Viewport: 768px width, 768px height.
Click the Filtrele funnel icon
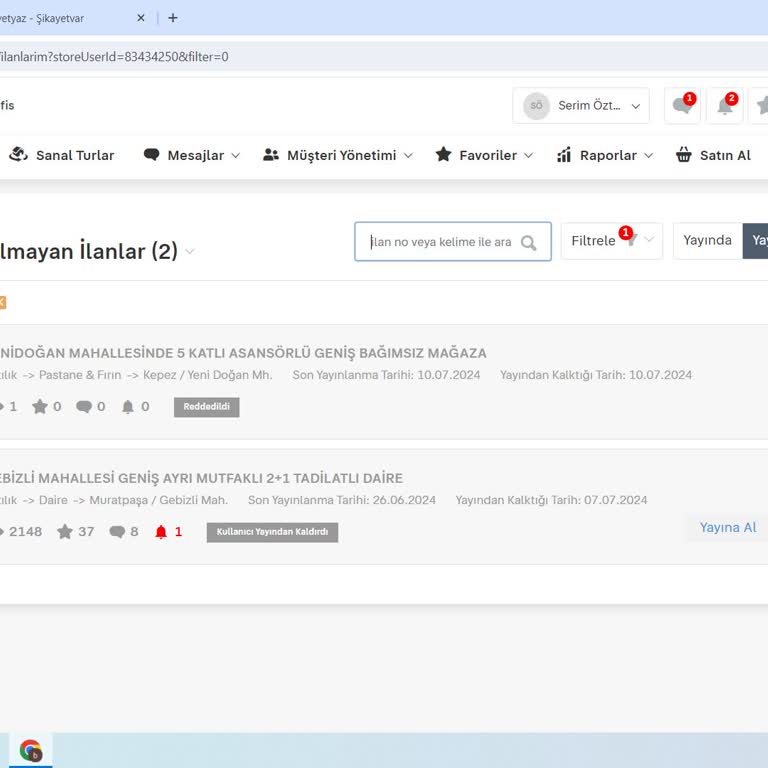[x=632, y=240]
